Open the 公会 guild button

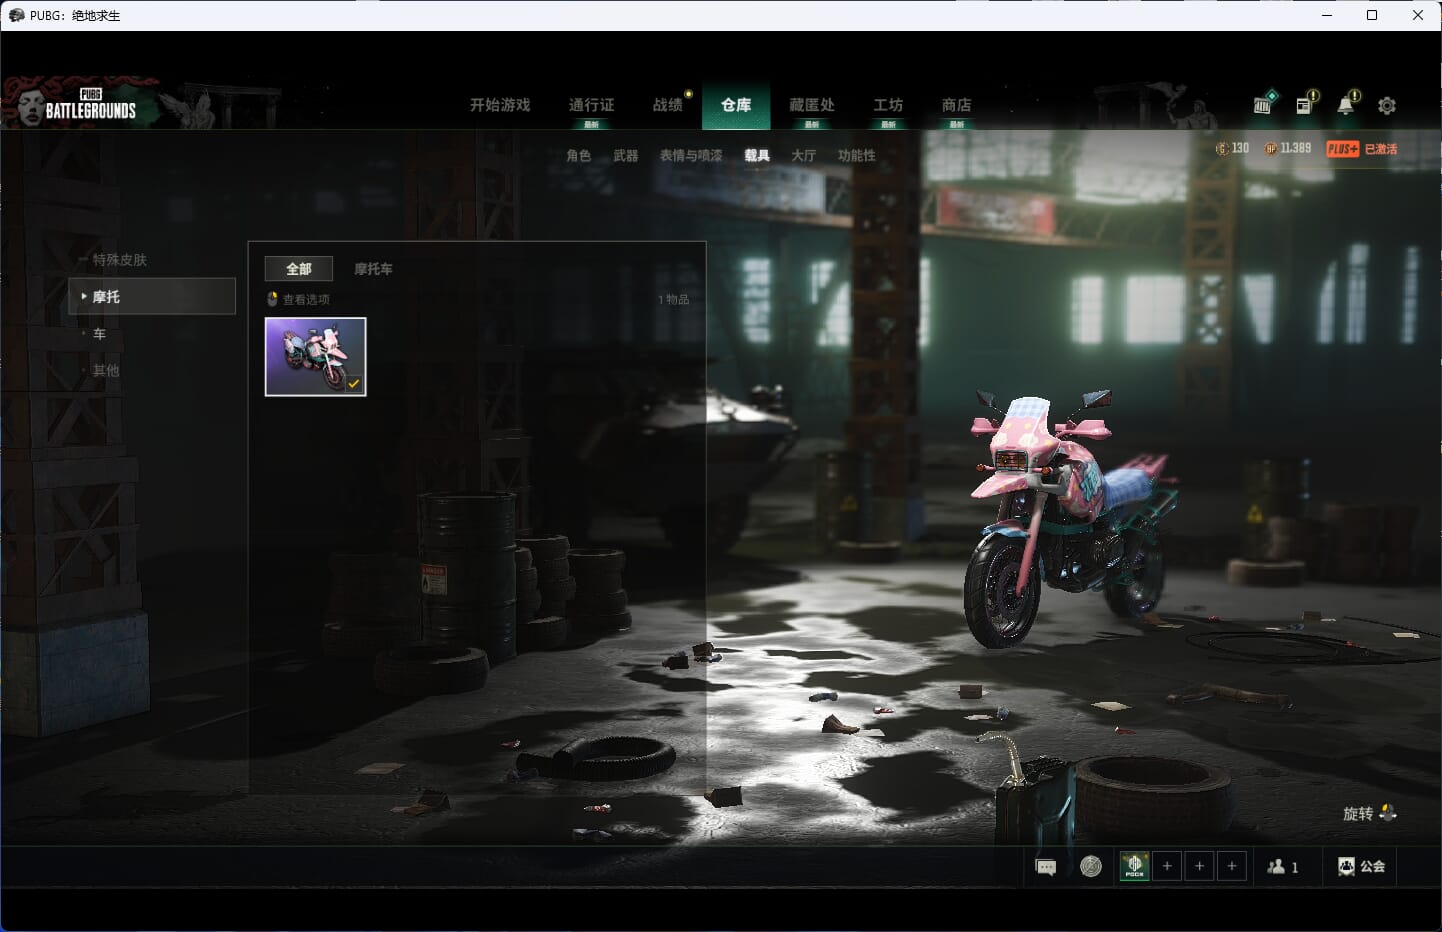1362,866
